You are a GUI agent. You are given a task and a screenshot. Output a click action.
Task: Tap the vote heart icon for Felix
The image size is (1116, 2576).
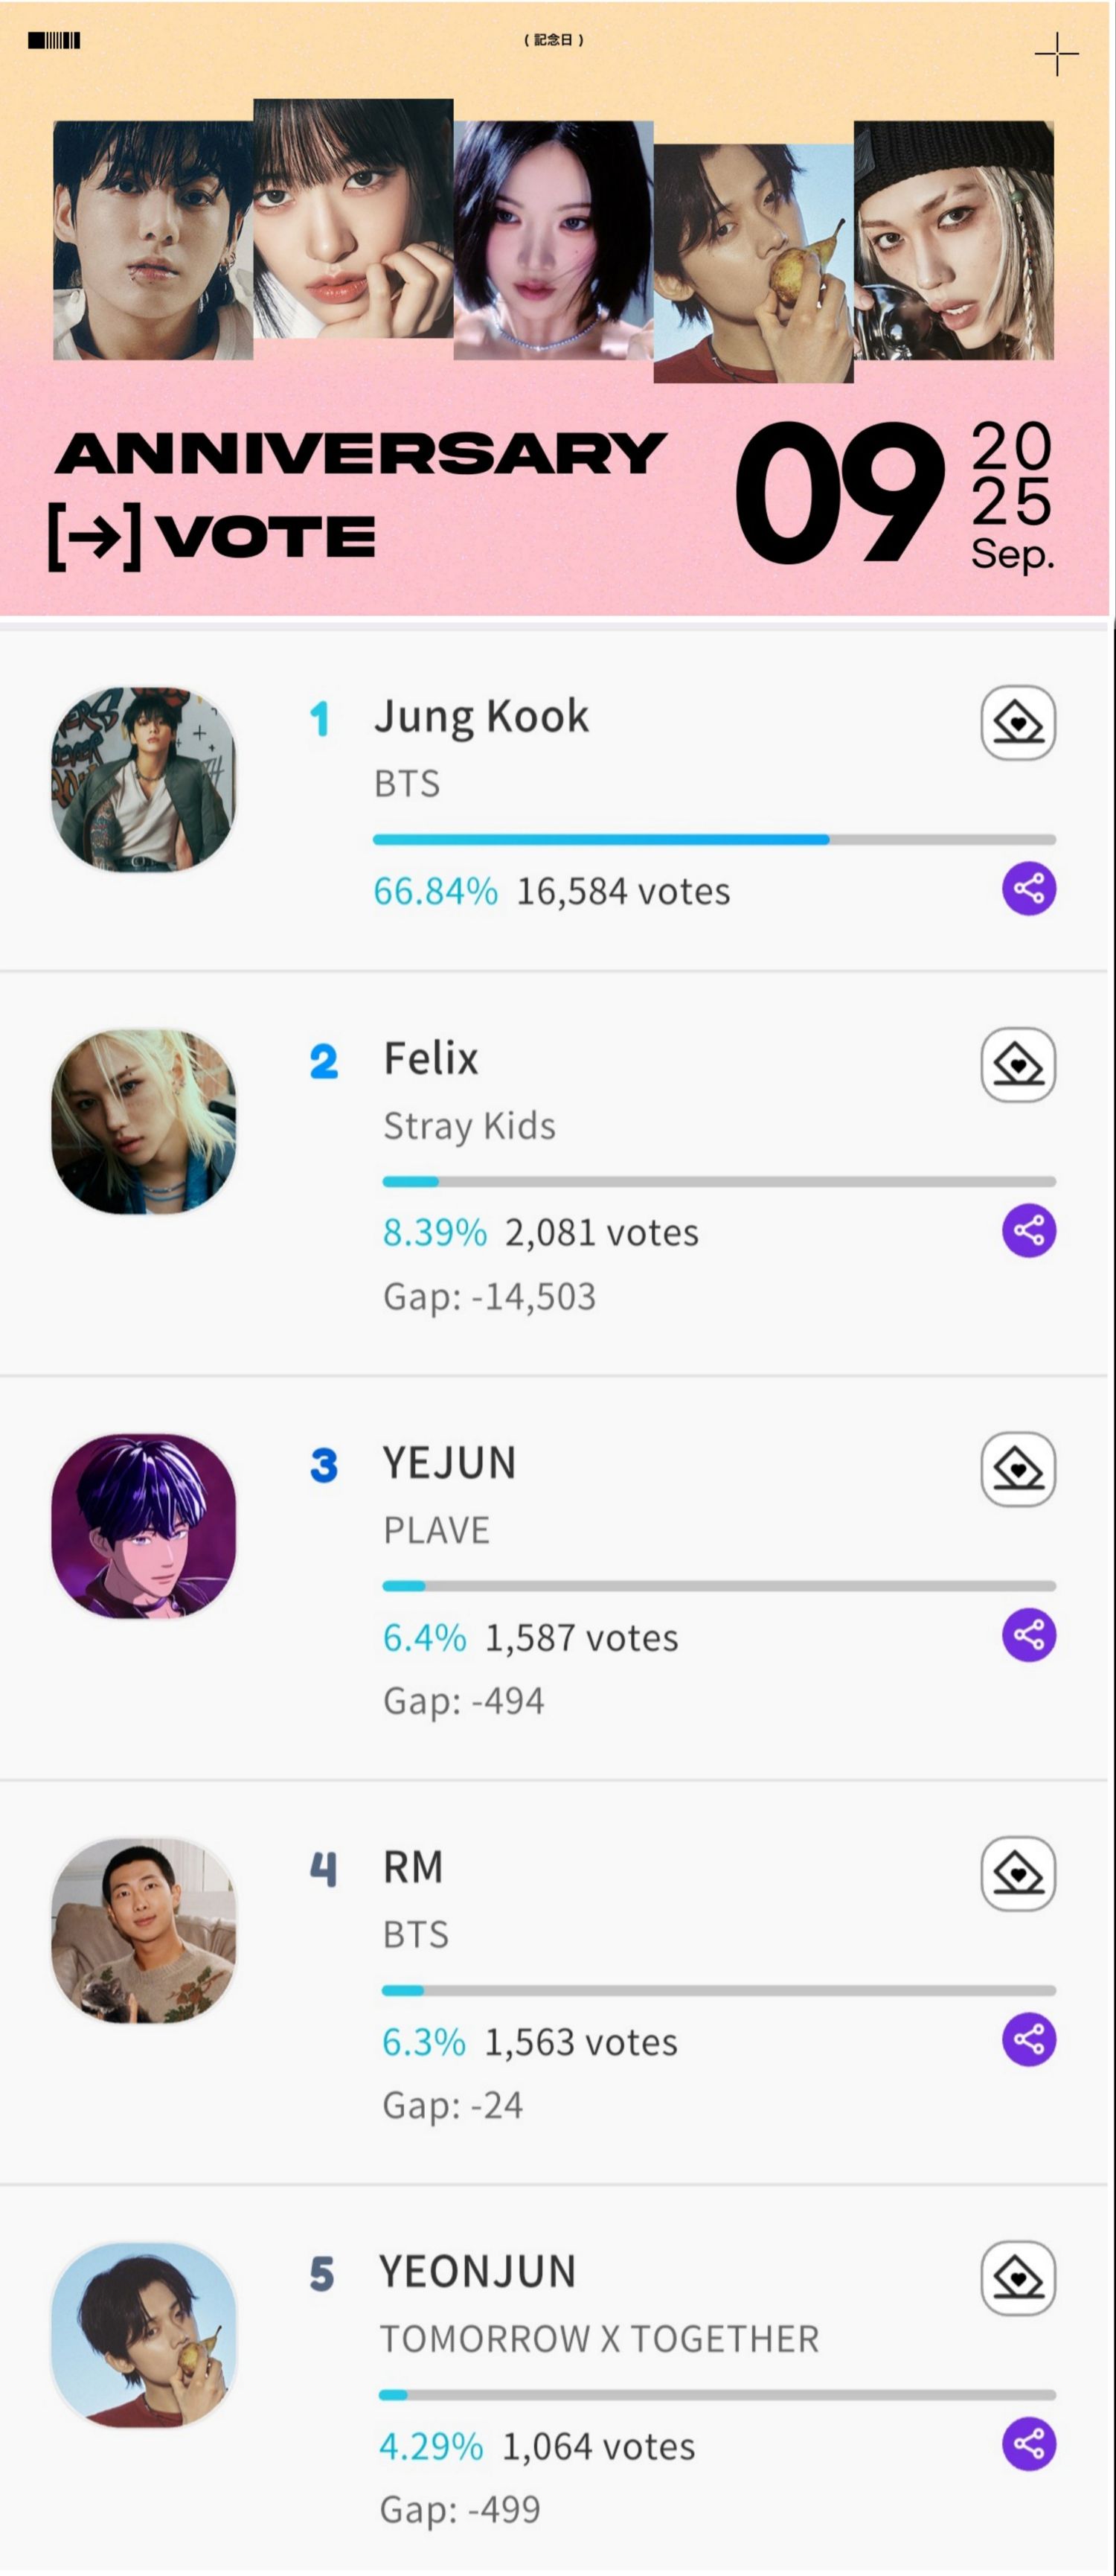pyautogui.click(x=1018, y=1064)
